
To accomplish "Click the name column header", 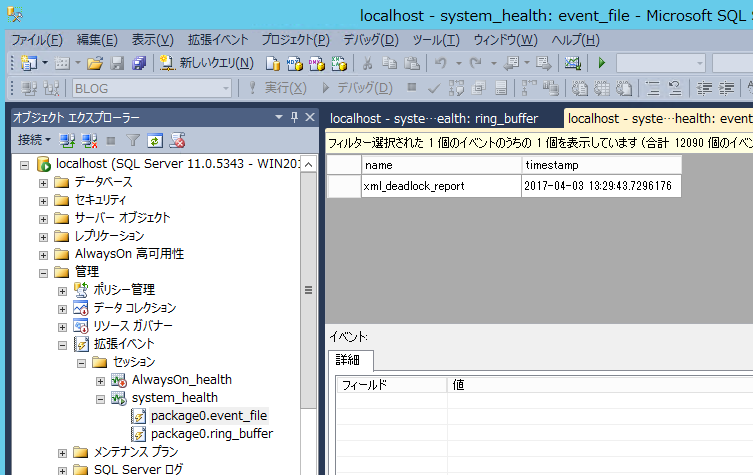I will [441, 165].
